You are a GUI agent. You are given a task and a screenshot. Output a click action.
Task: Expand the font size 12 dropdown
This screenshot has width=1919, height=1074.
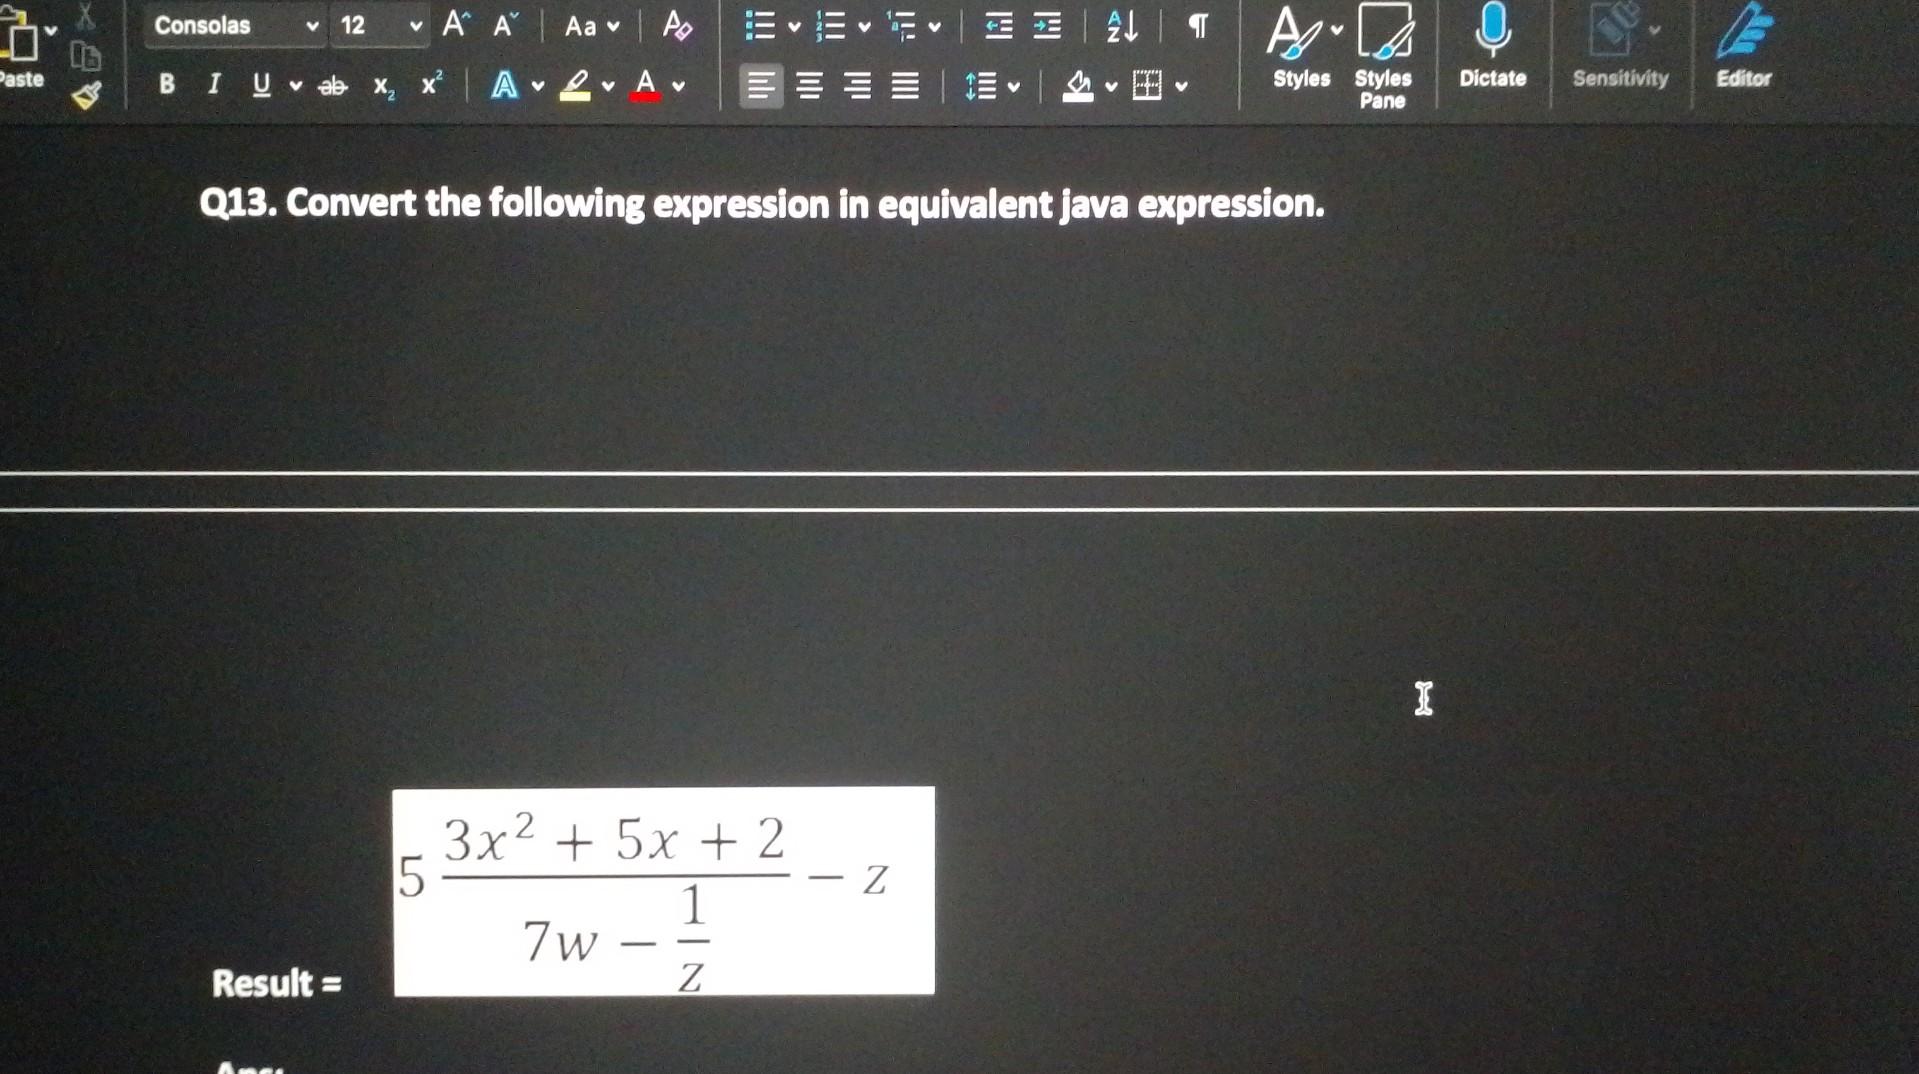click(417, 27)
